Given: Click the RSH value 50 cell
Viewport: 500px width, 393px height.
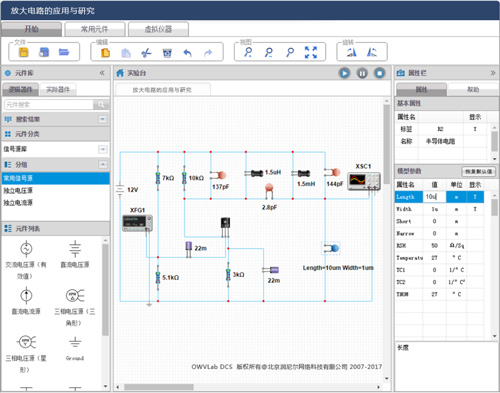Looking at the screenshot, I should [x=435, y=245].
